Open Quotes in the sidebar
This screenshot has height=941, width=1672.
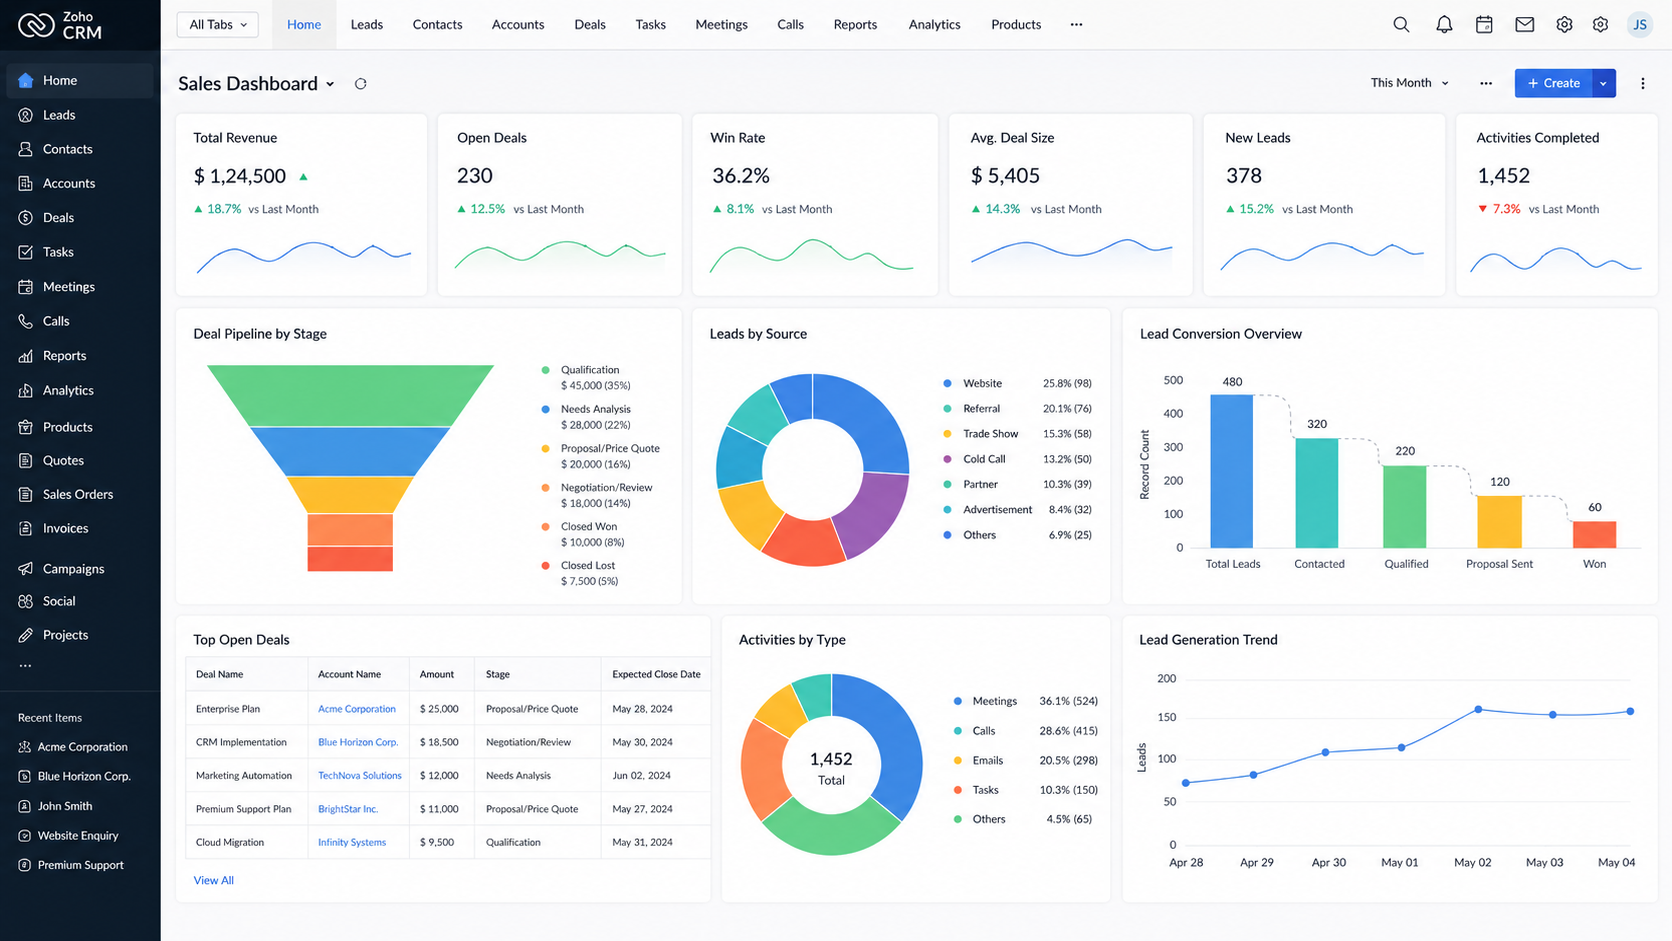[x=80, y=461]
